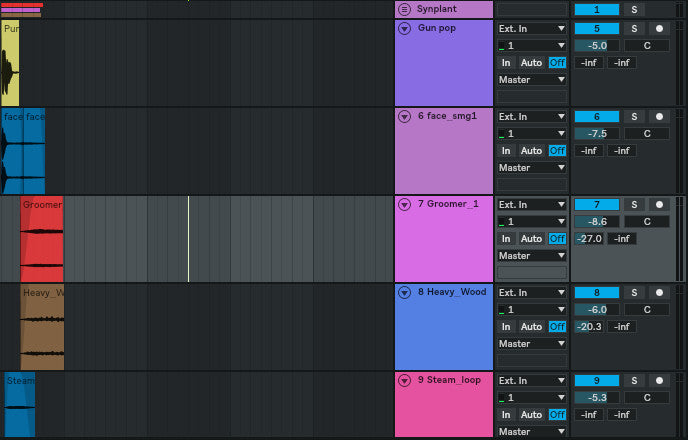The height and width of the screenshot is (440, 688).
Task: Open input channel 1 dropdown on Steam_loop
Action: (x=532, y=397)
